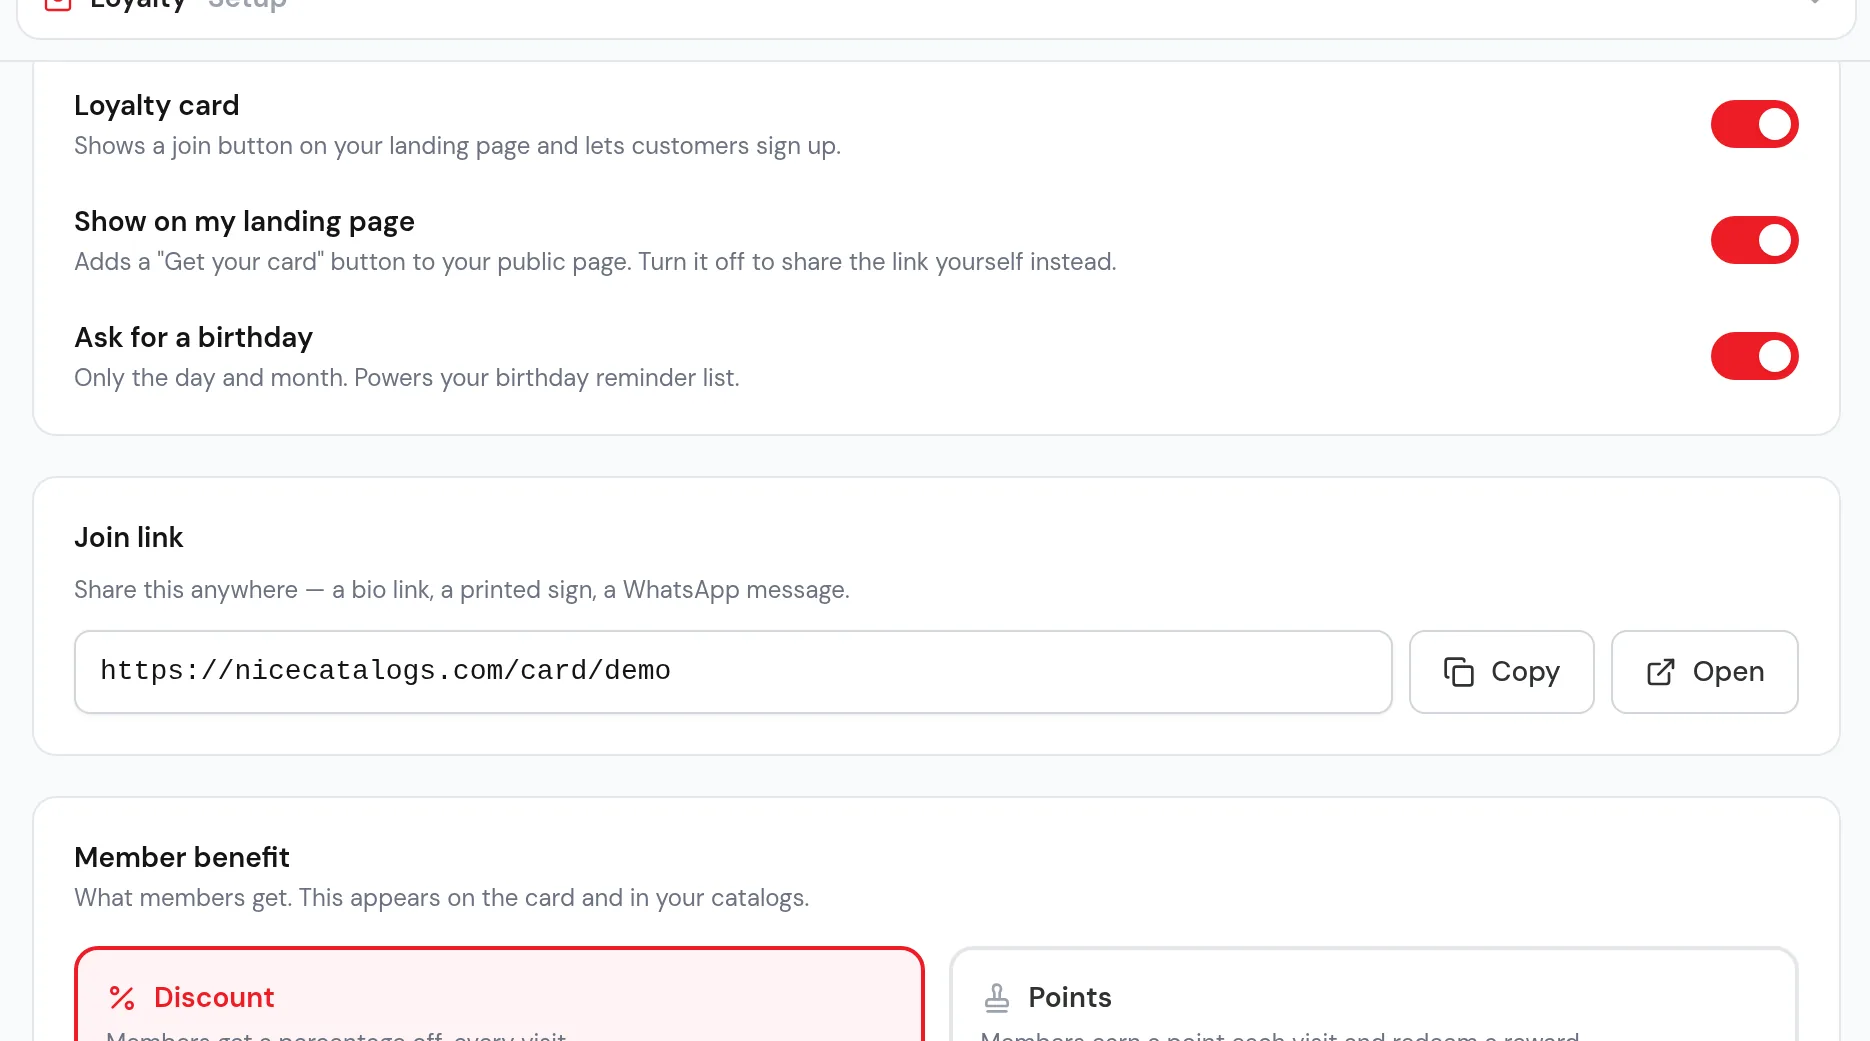Screen dimensions: 1870x1041
Task: Click the join link URL field
Action: coord(733,672)
